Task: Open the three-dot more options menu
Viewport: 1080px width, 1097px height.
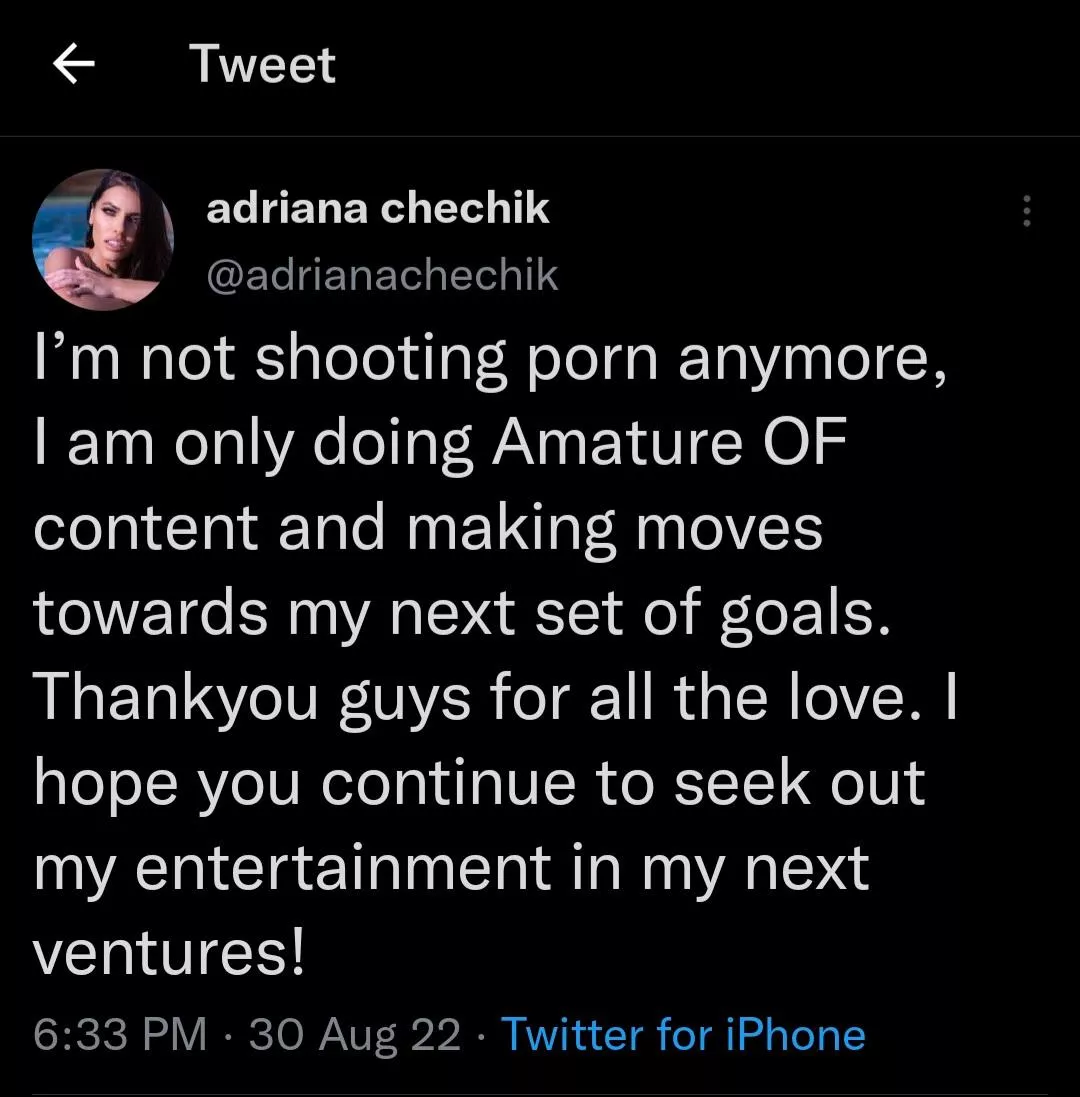Action: [1025, 211]
